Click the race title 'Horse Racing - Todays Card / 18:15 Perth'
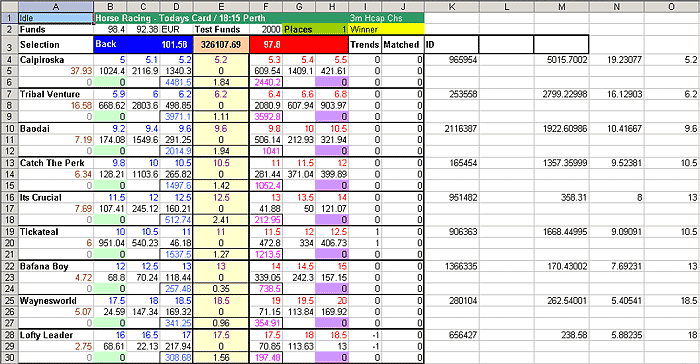Screen dimensions: 700x364 click(180, 18)
